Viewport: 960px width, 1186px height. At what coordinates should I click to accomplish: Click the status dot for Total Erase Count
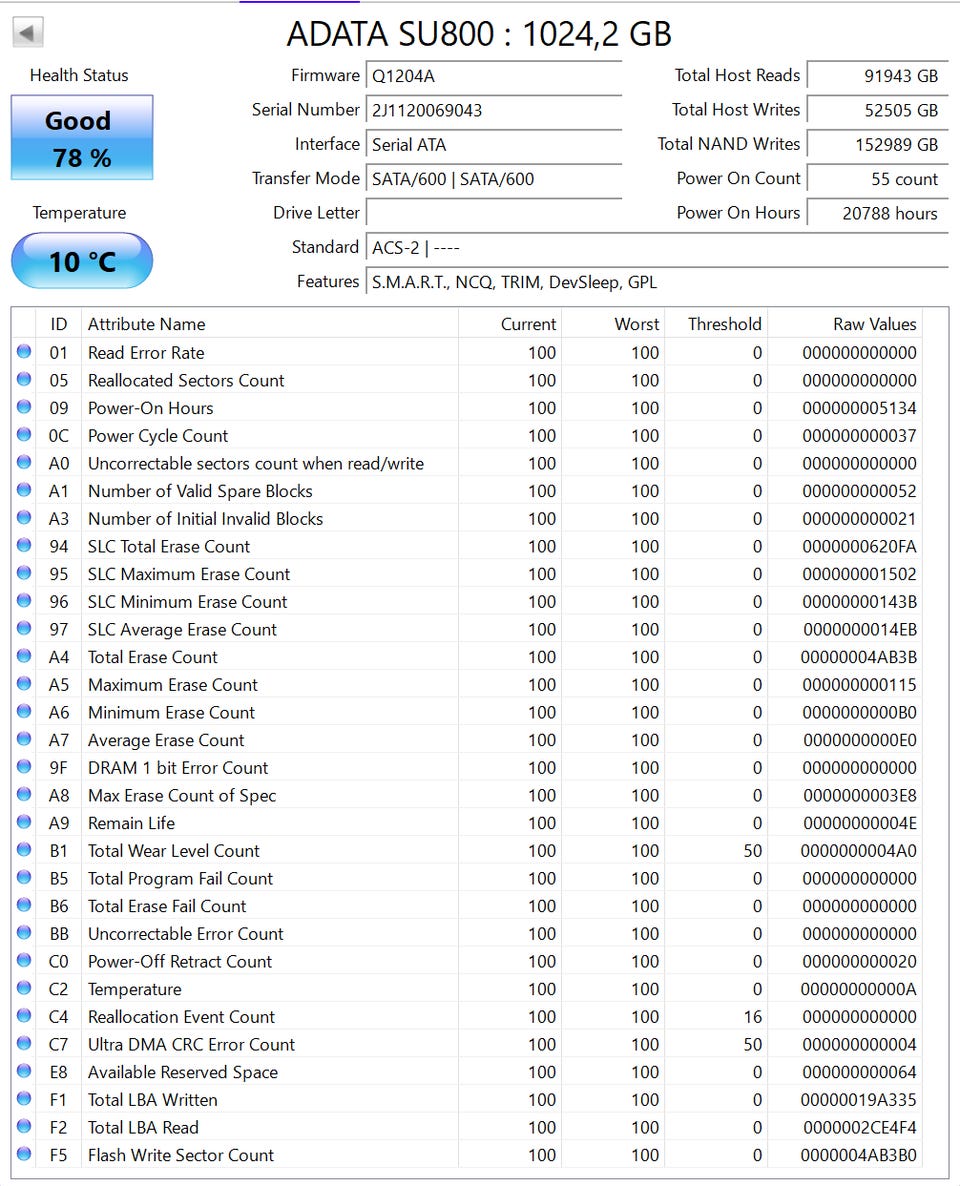point(24,656)
